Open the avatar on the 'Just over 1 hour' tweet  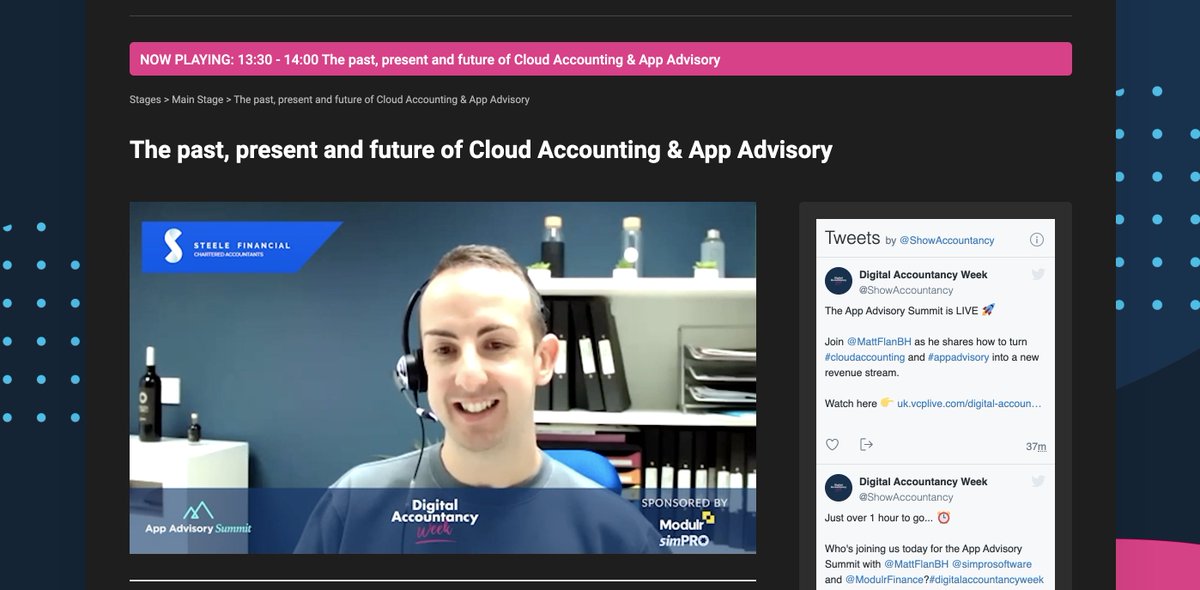(838, 488)
